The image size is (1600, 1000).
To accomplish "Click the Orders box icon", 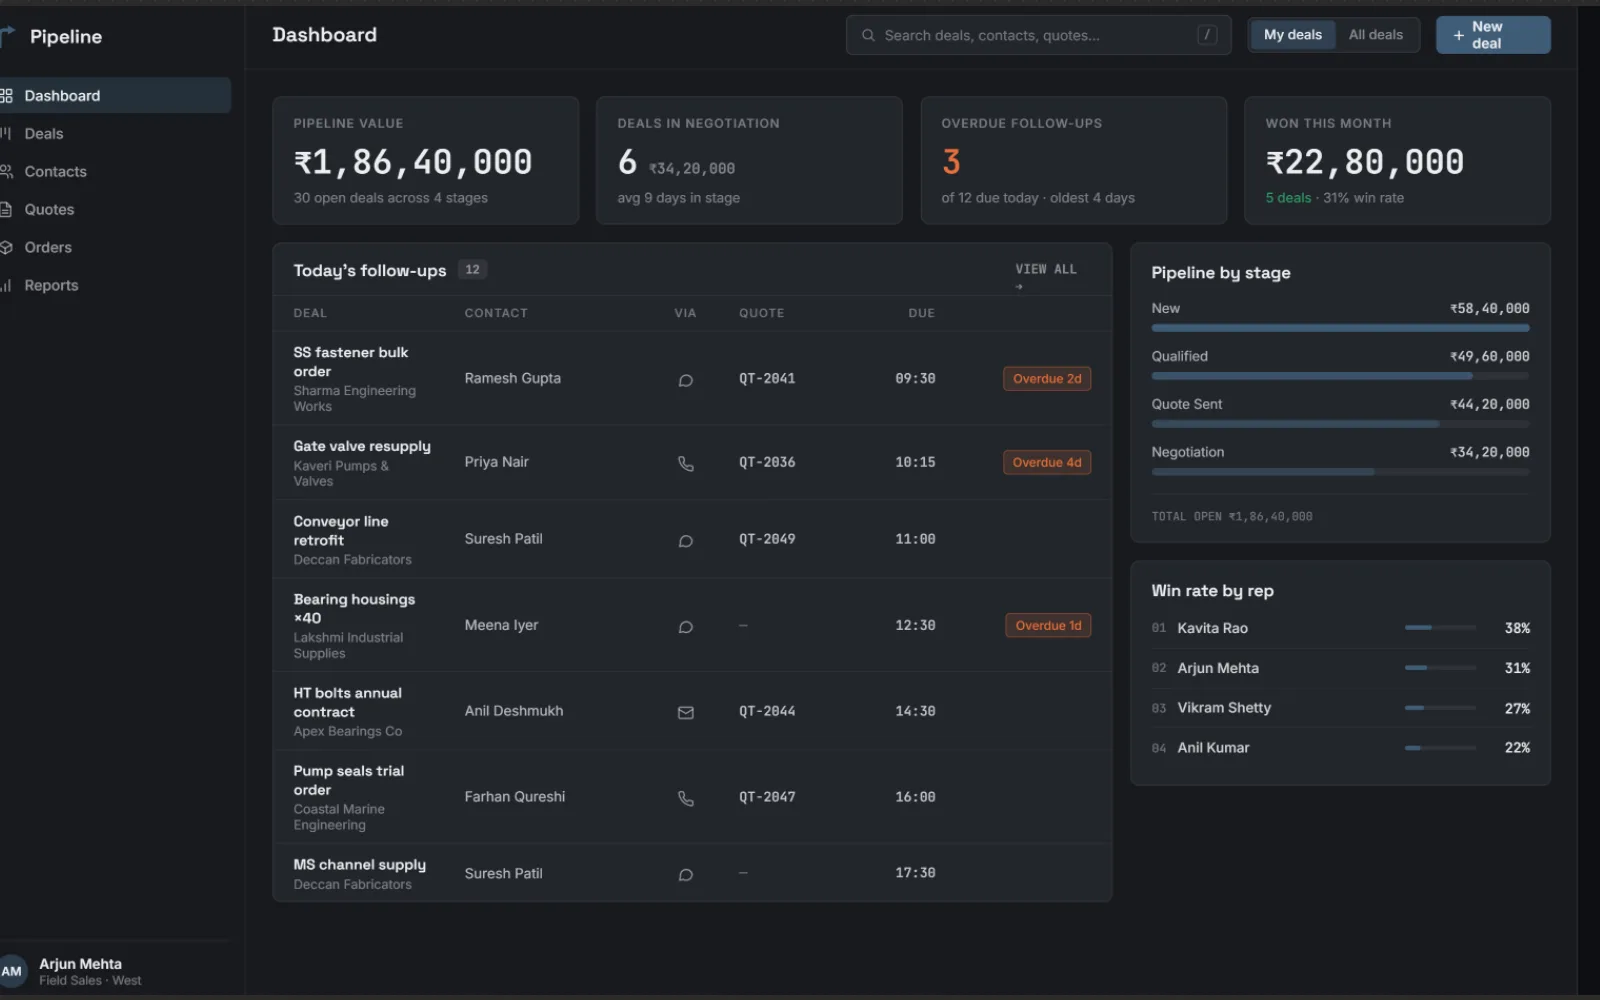I will [x=6, y=248].
